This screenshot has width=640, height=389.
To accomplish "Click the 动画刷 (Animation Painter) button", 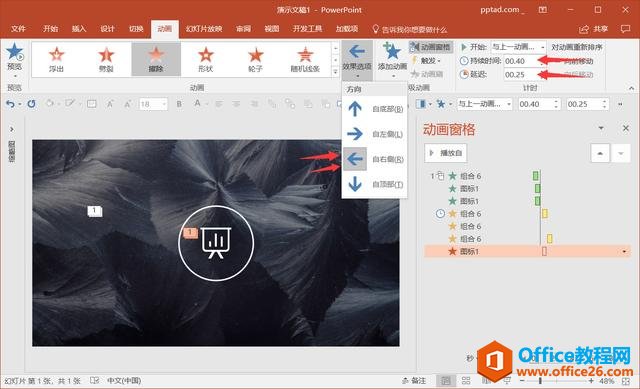I will 427,74.
